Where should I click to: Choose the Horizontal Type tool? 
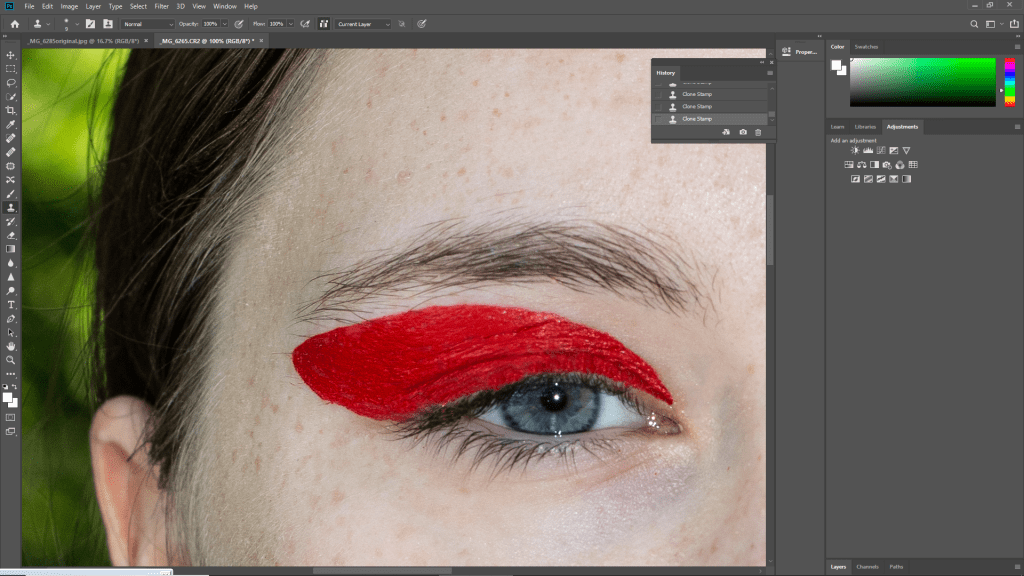click(11, 304)
